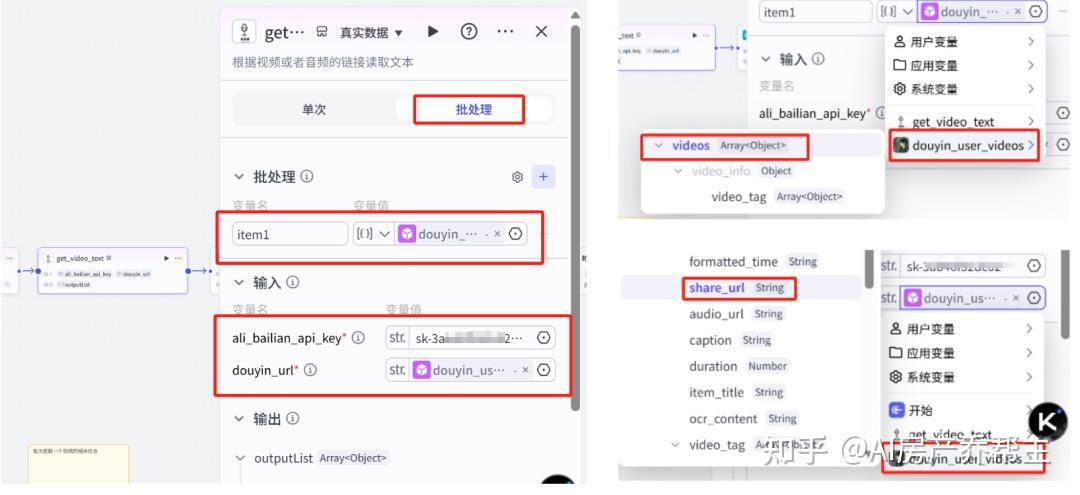Collapse the video_info Object chevron

678,171
